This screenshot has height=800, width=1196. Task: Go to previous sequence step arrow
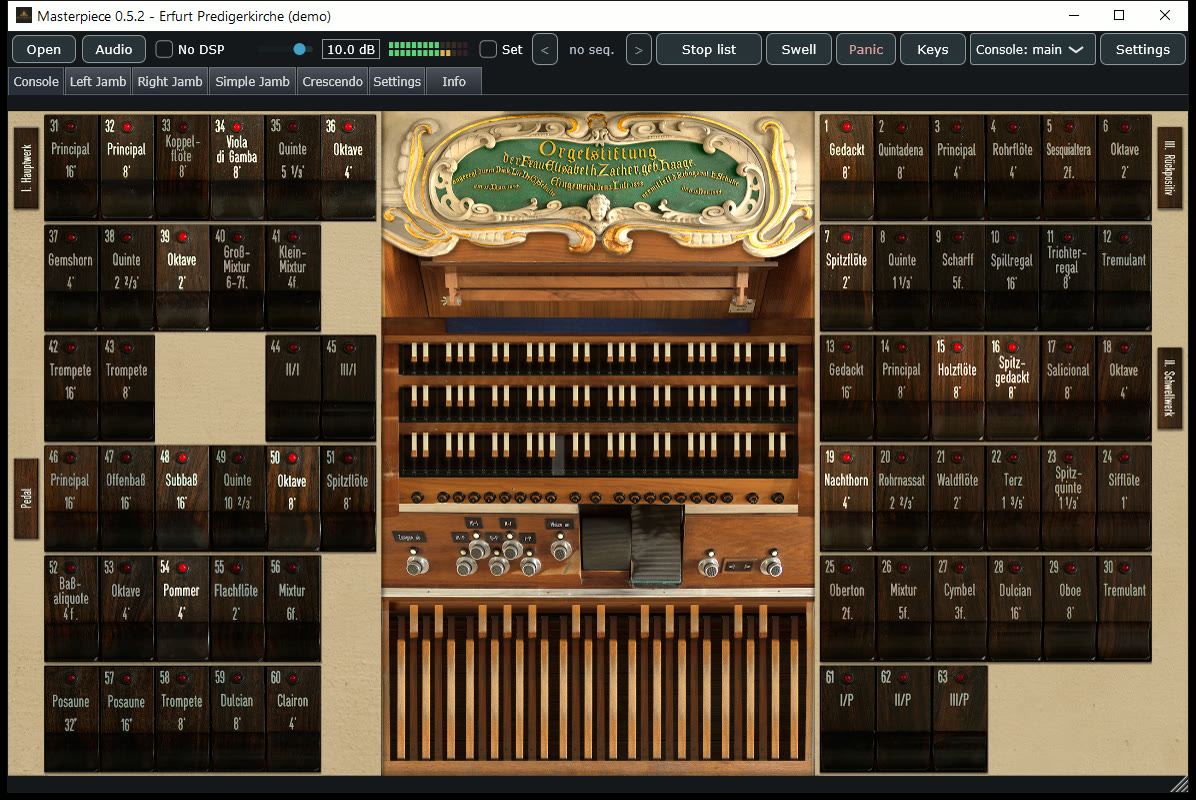coord(545,50)
